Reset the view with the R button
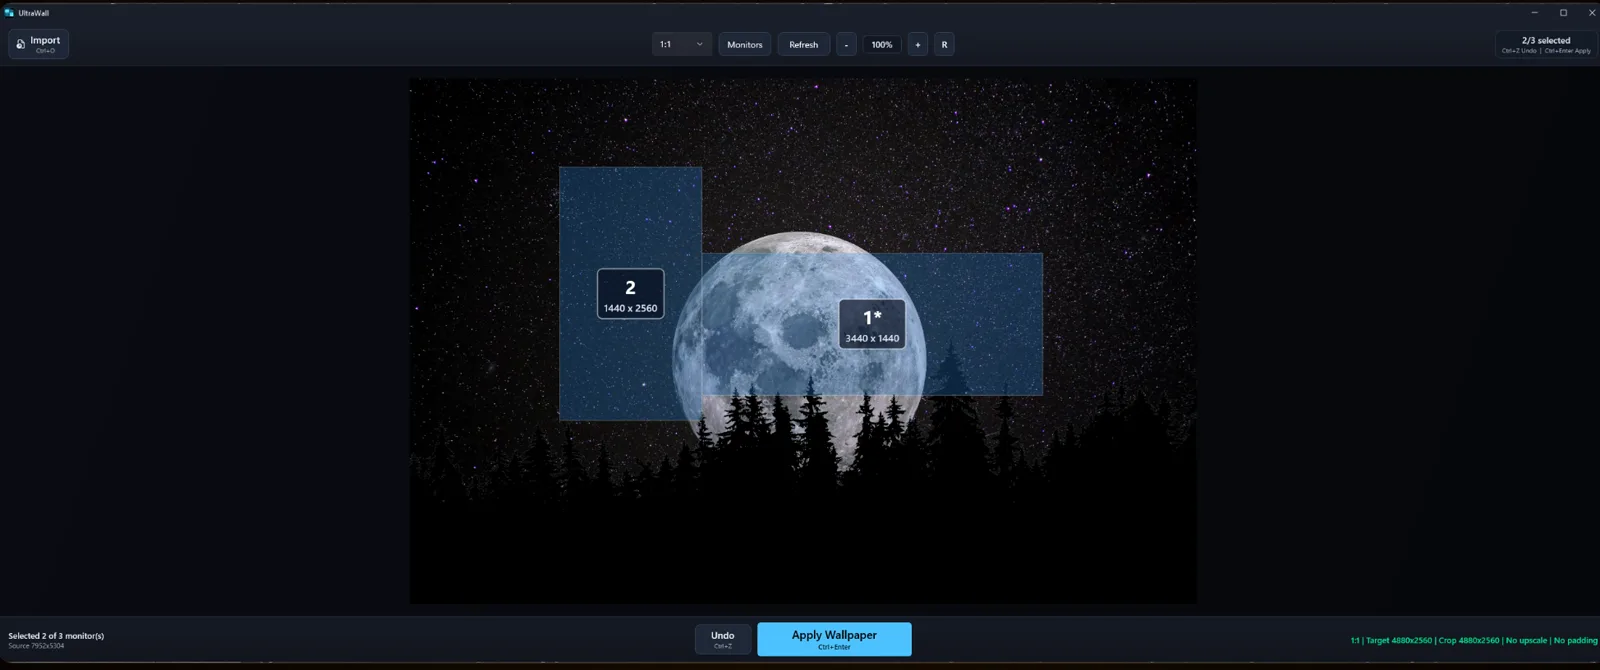 click(x=944, y=45)
